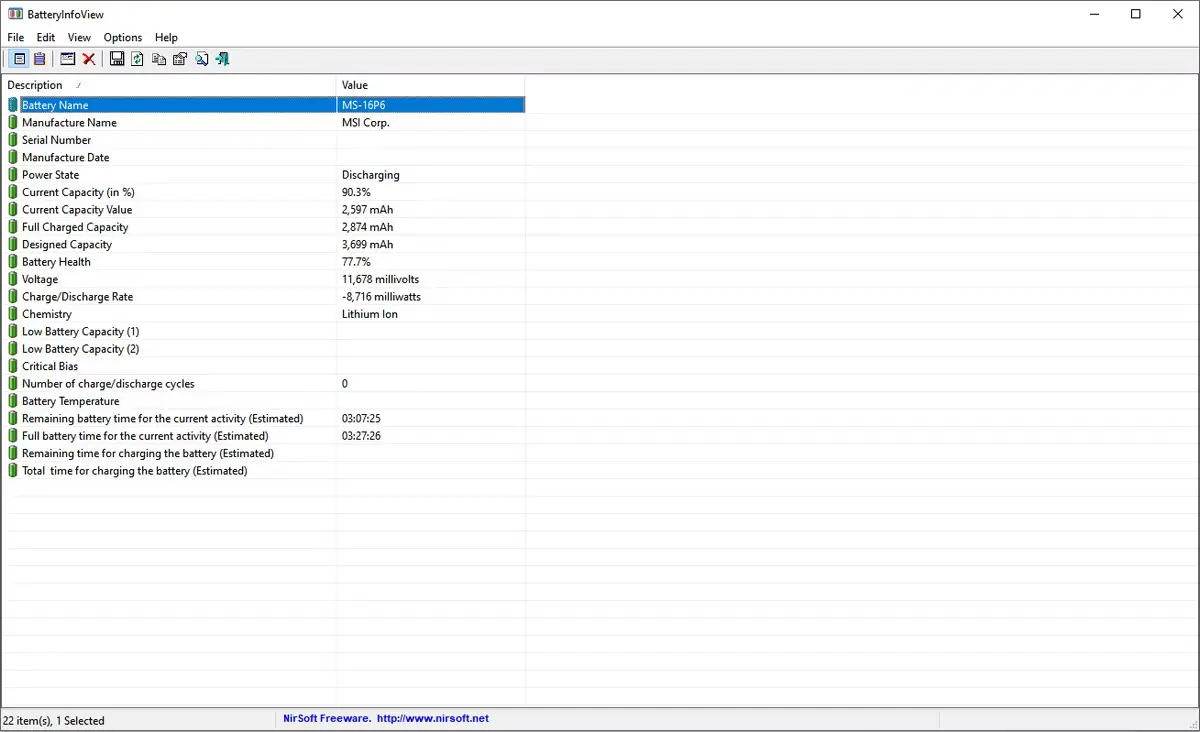The width and height of the screenshot is (1200, 732).
Task: Click the MSI Corp. value cell
Action: click(366, 122)
